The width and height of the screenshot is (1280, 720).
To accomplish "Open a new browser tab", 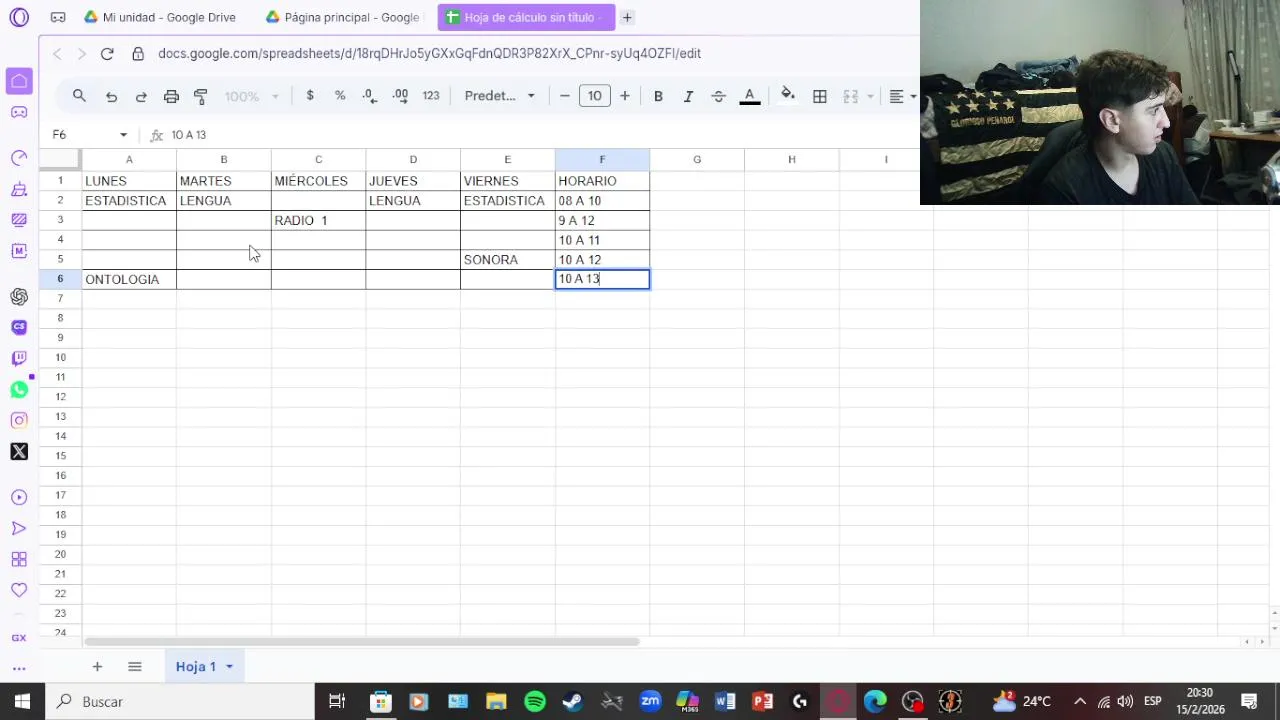I will [x=627, y=17].
